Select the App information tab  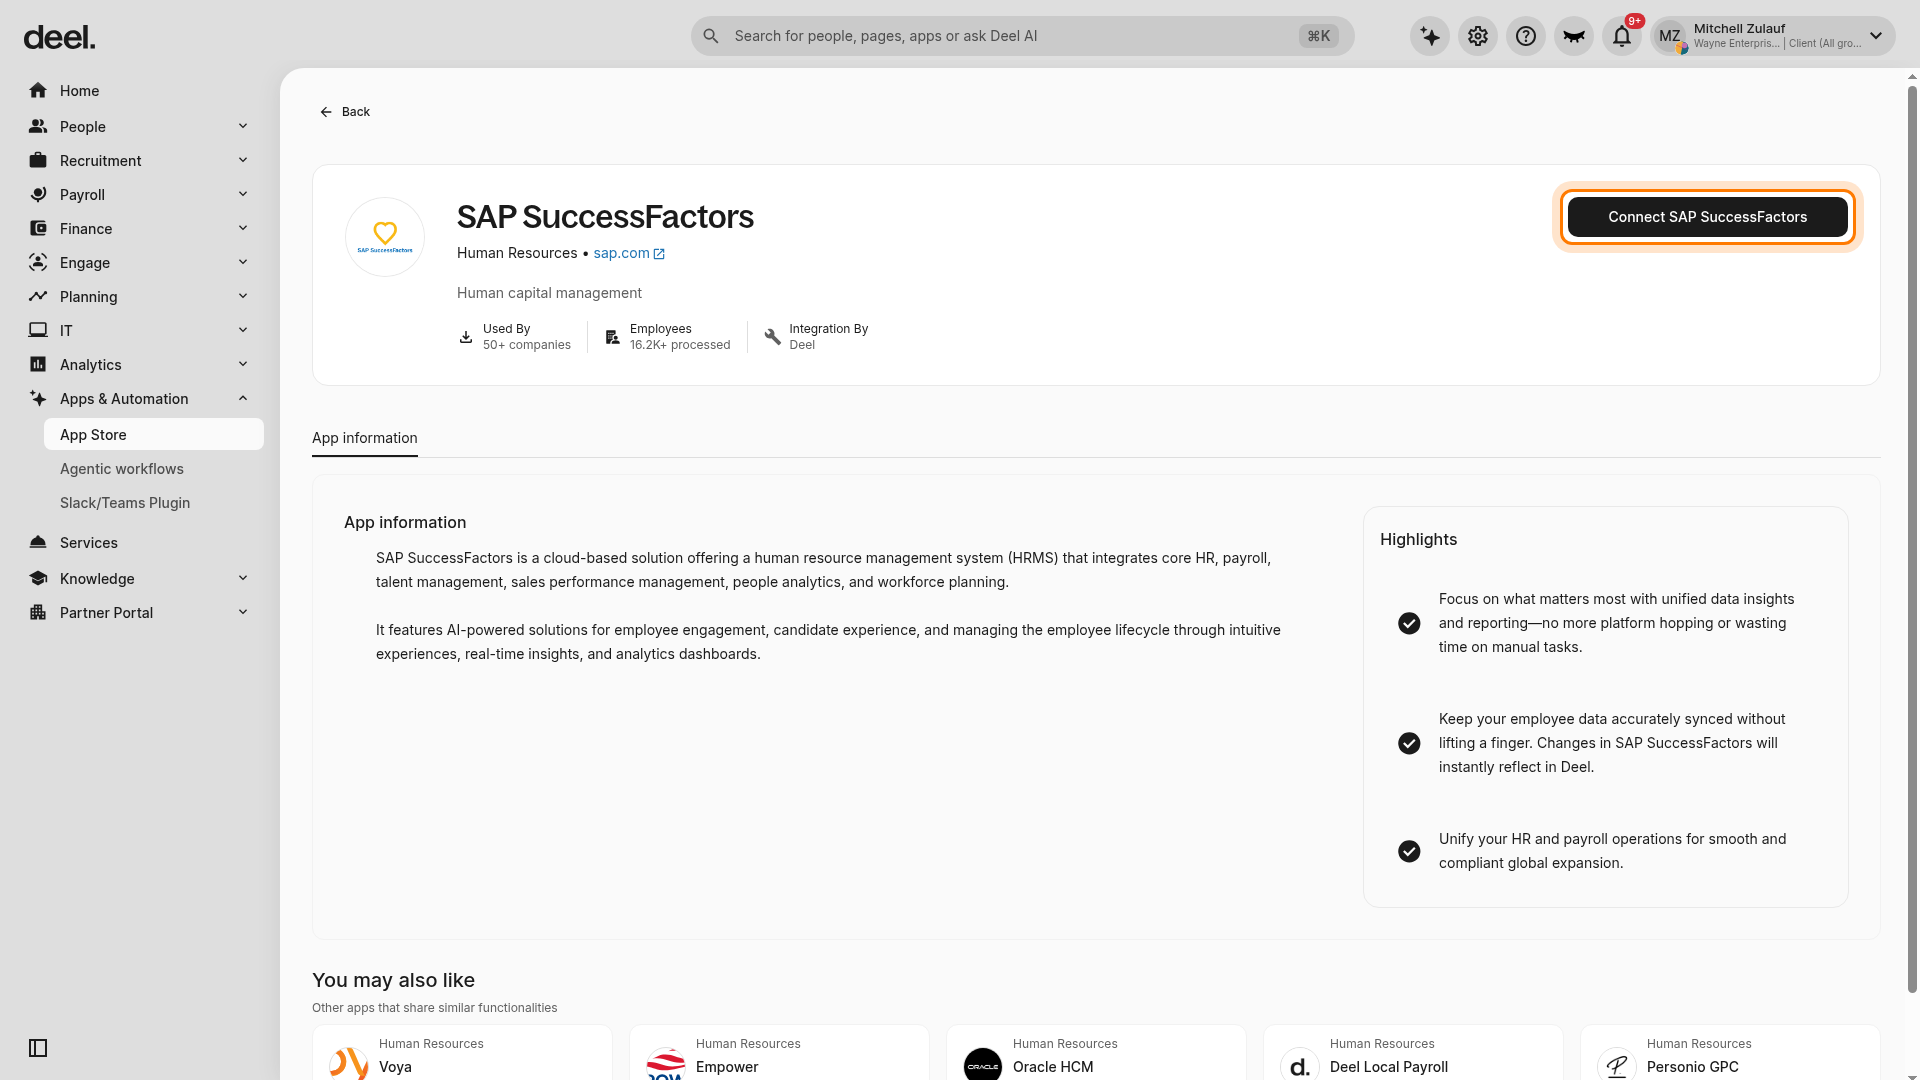point(365,438)
